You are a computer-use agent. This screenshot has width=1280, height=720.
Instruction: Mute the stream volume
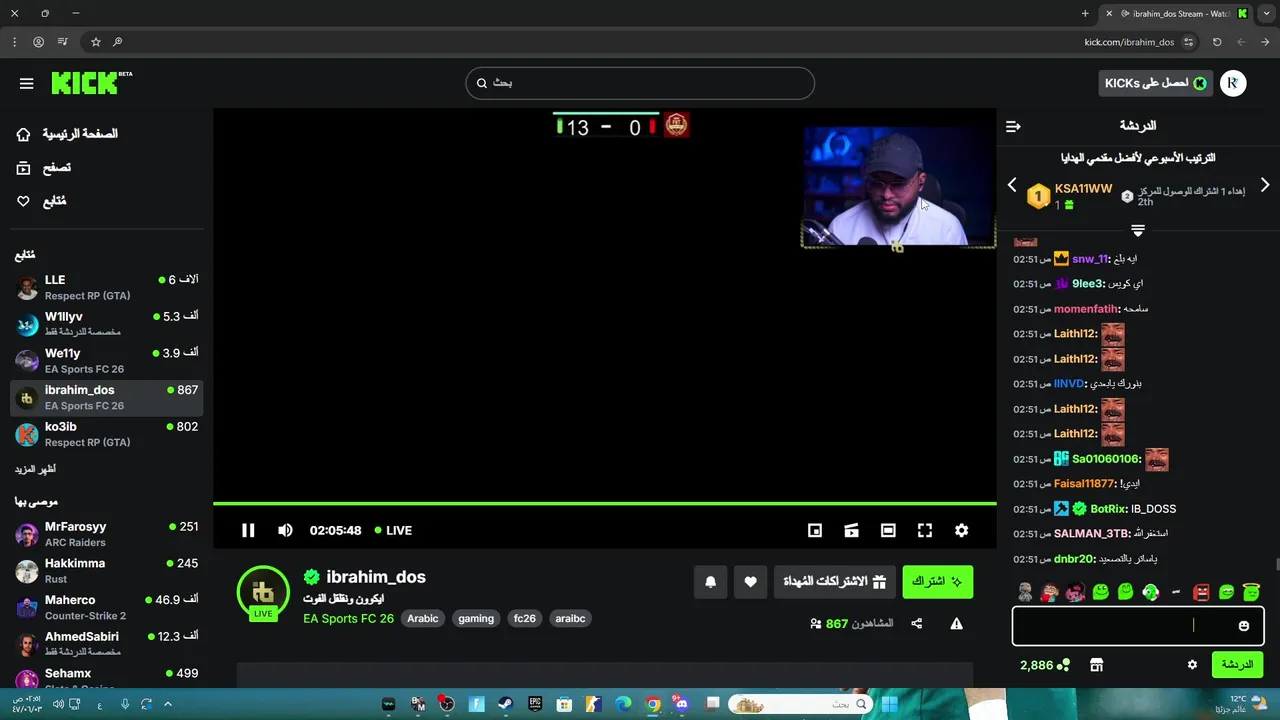(285, 530)
